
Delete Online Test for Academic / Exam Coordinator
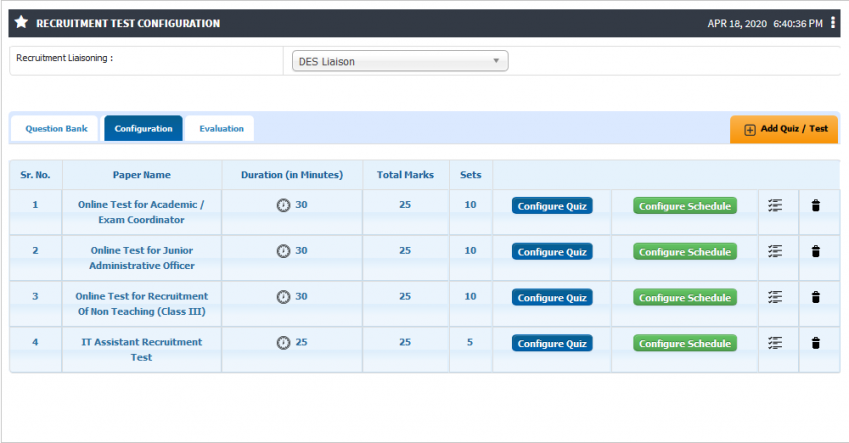(815, 205)
